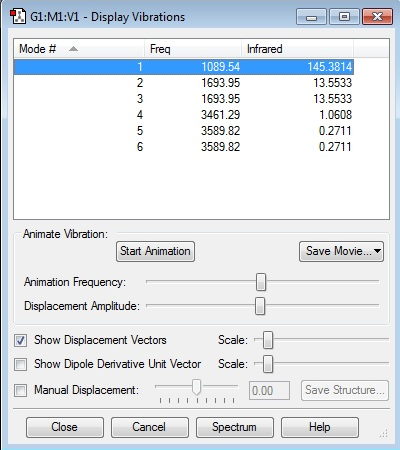Sort by the Freq column header
400x450 pixels.
[x=193, y=49]
